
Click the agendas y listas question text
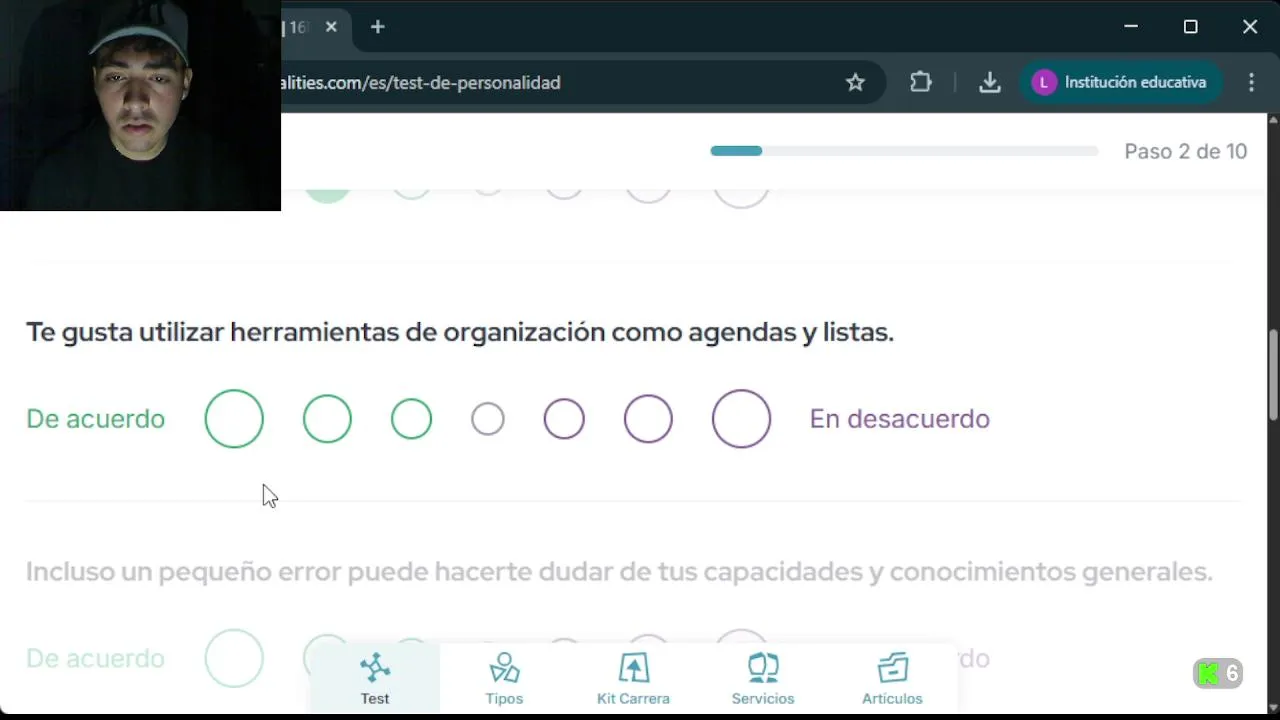coord(460,332)
